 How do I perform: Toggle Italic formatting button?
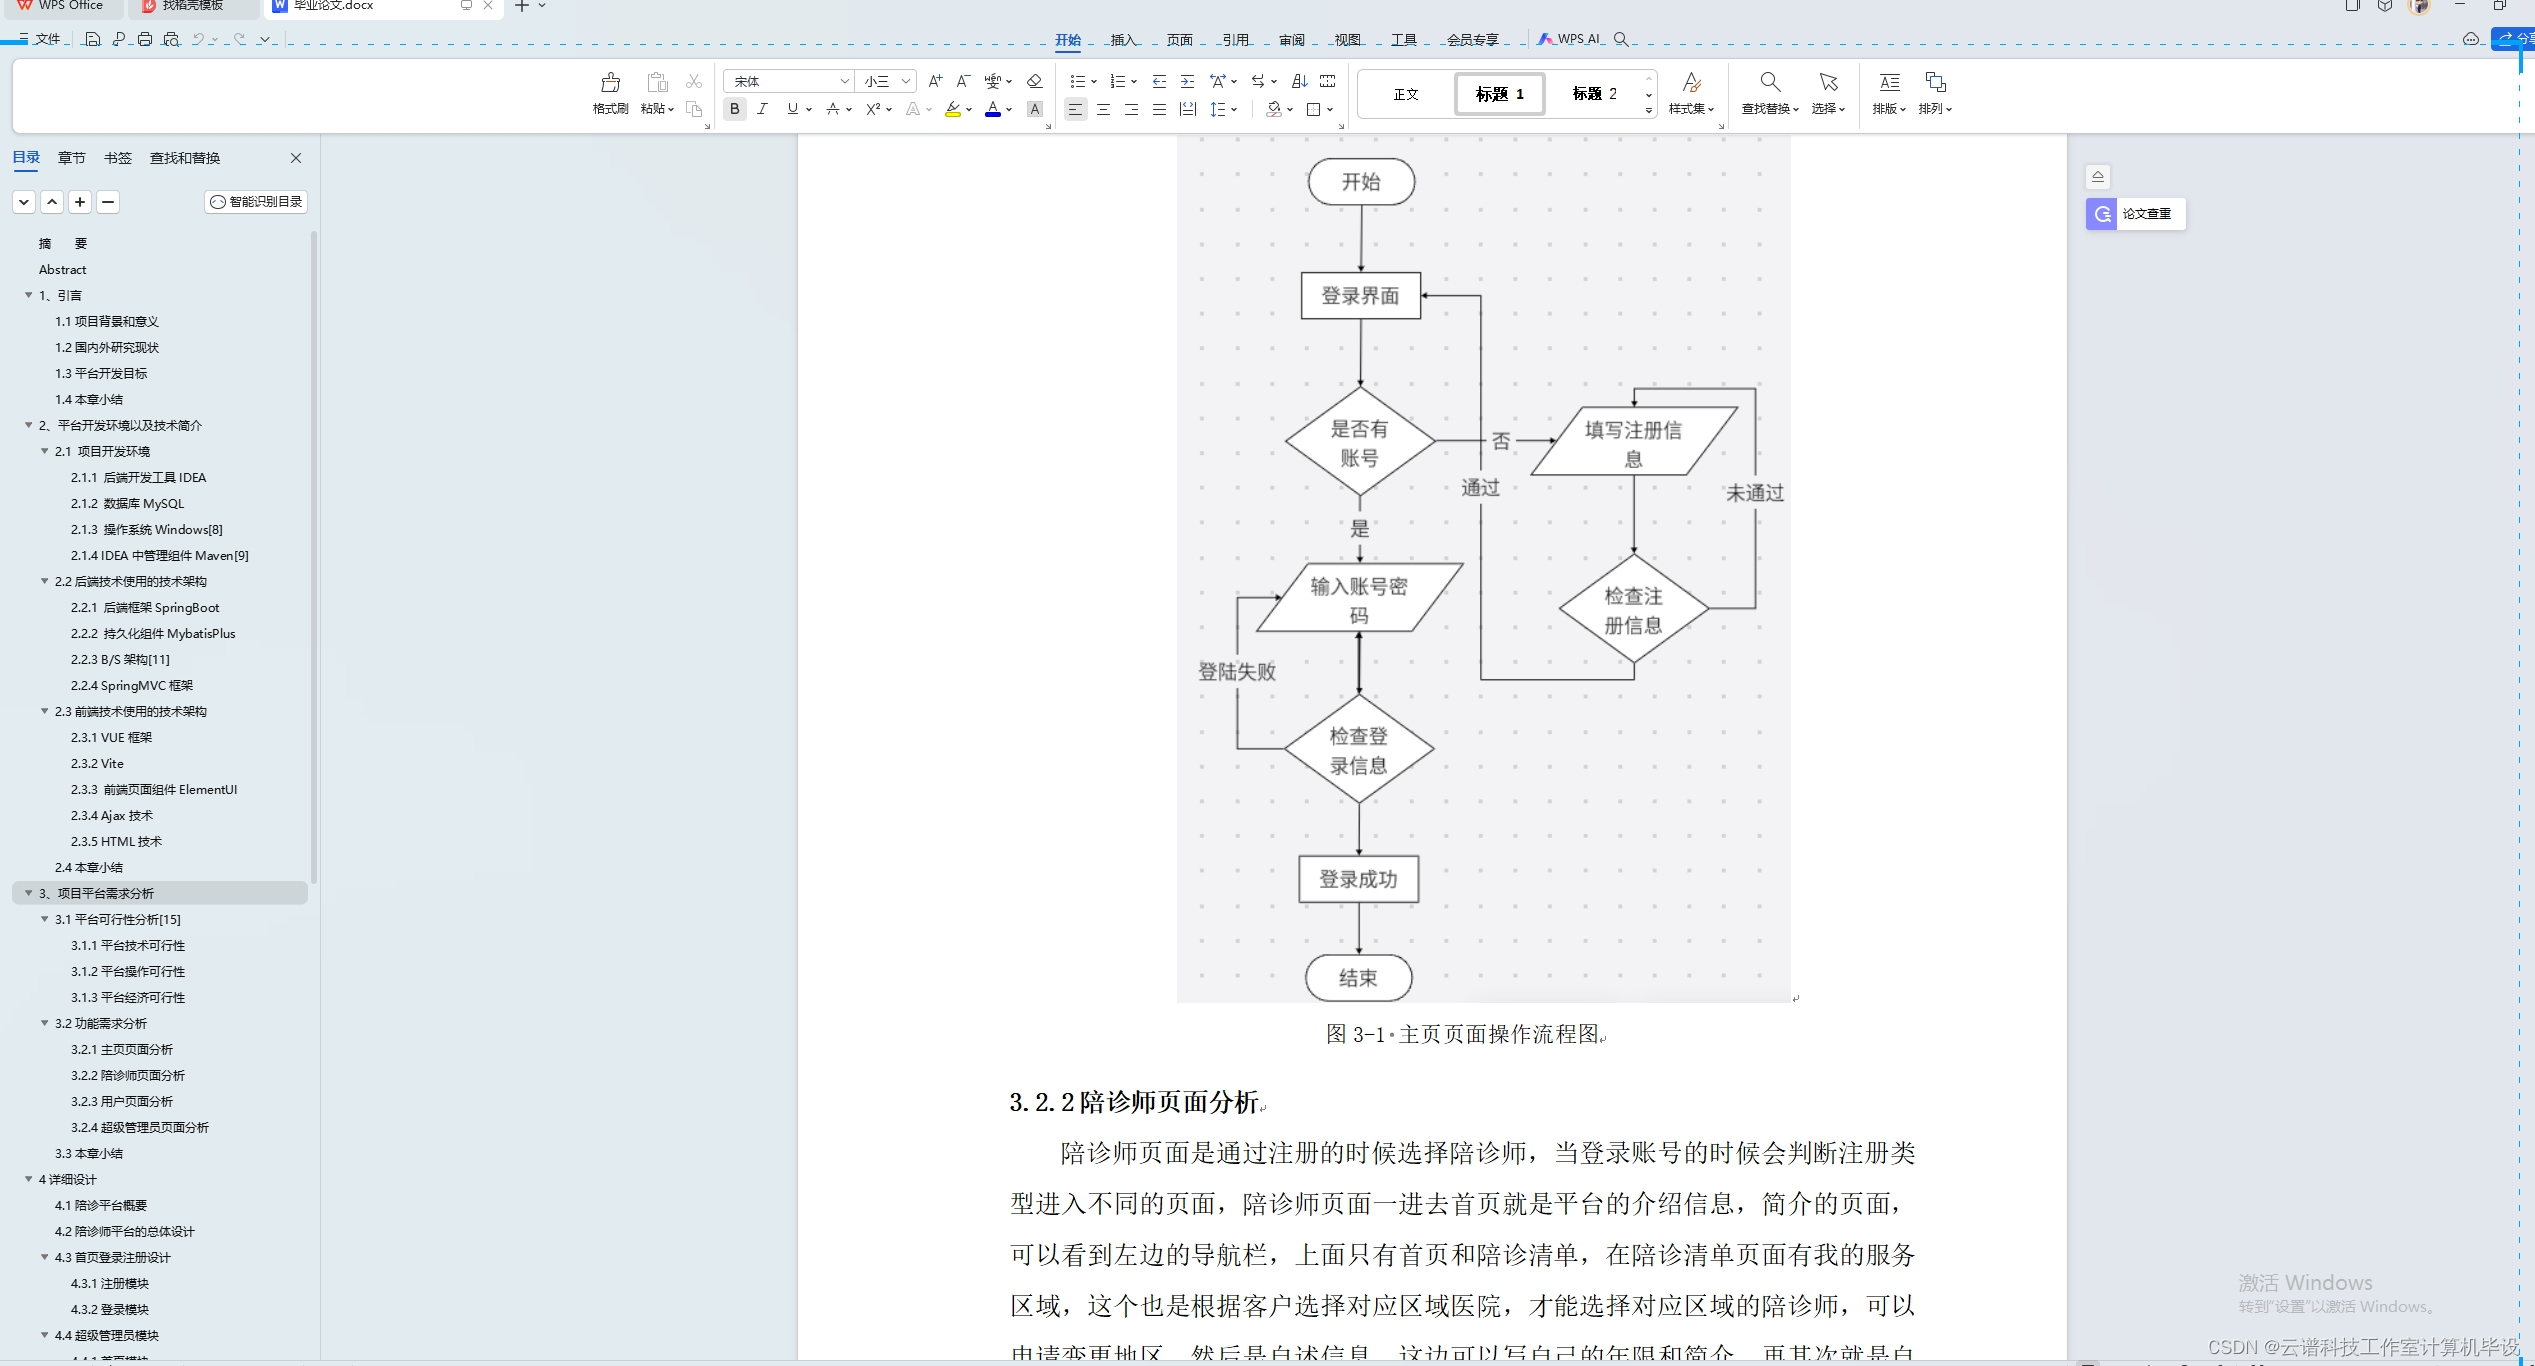pos(763,109)
